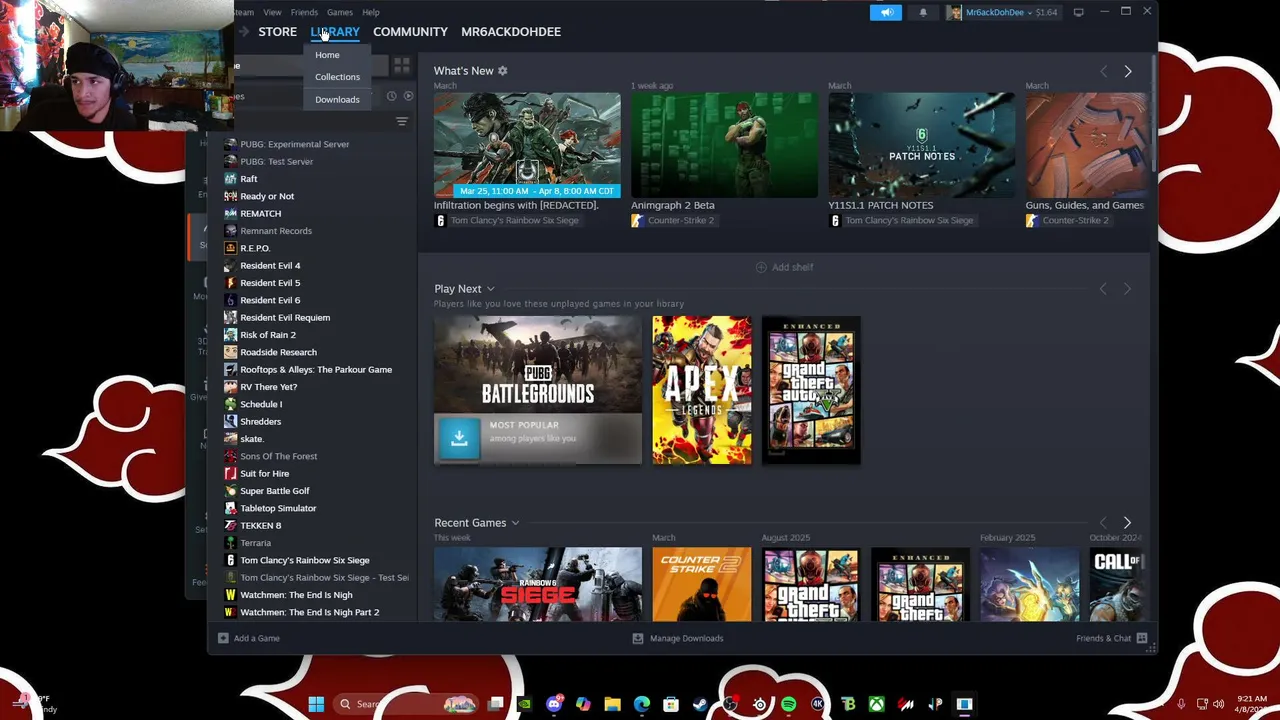Open Windows Start menu
The width and height of the screenshot is (1280, 720).
coord(316,704)
